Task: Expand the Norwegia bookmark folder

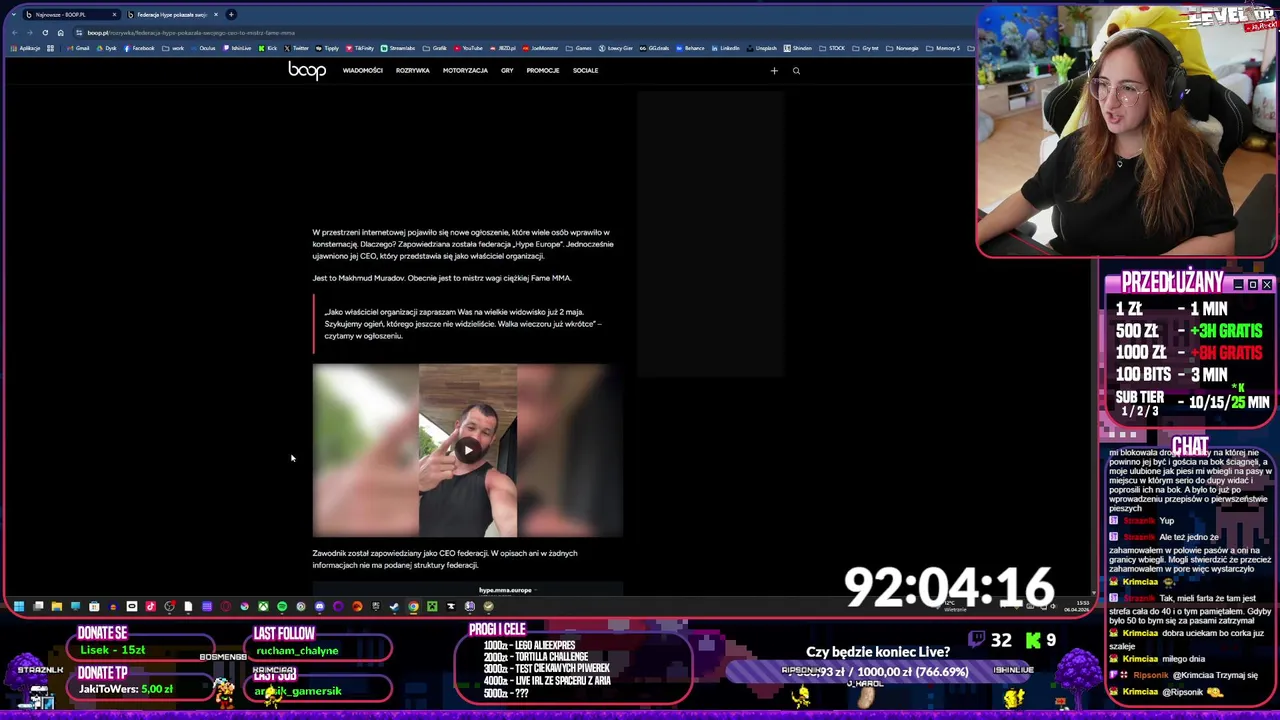Action: coord(901,48)
